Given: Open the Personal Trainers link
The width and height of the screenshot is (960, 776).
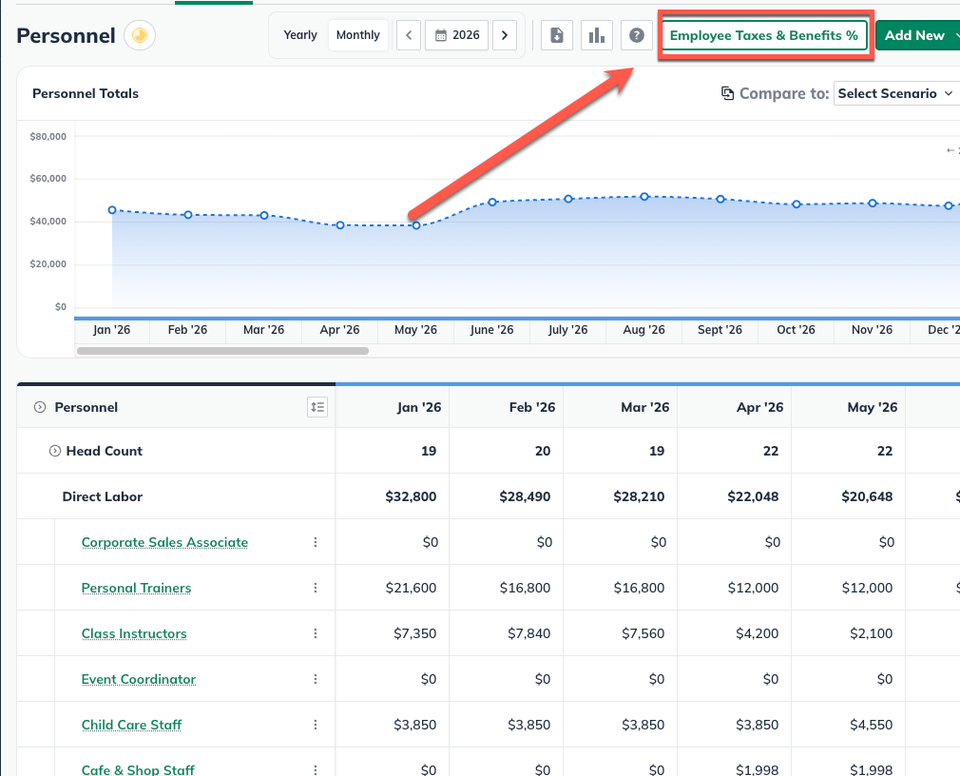Looking at the screenshot, I should click(x=136, y=588).
